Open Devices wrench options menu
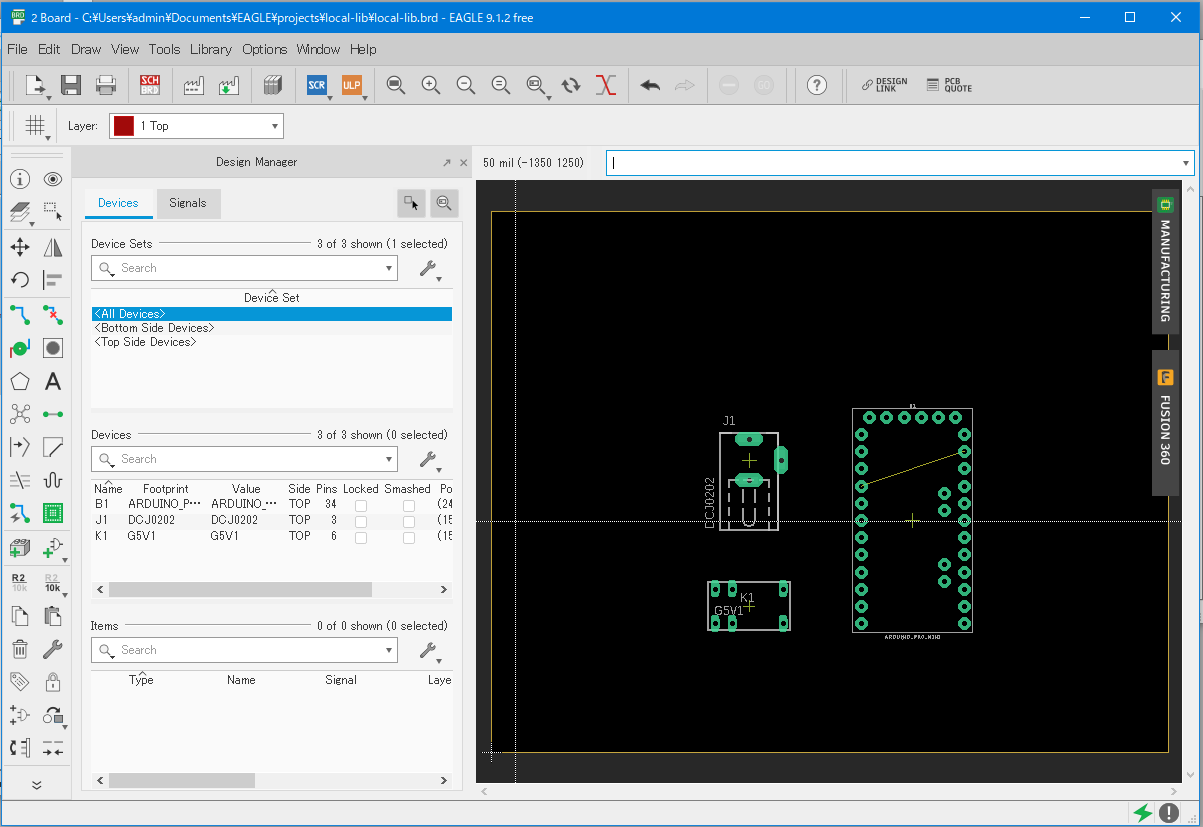 tap(430, 460)
